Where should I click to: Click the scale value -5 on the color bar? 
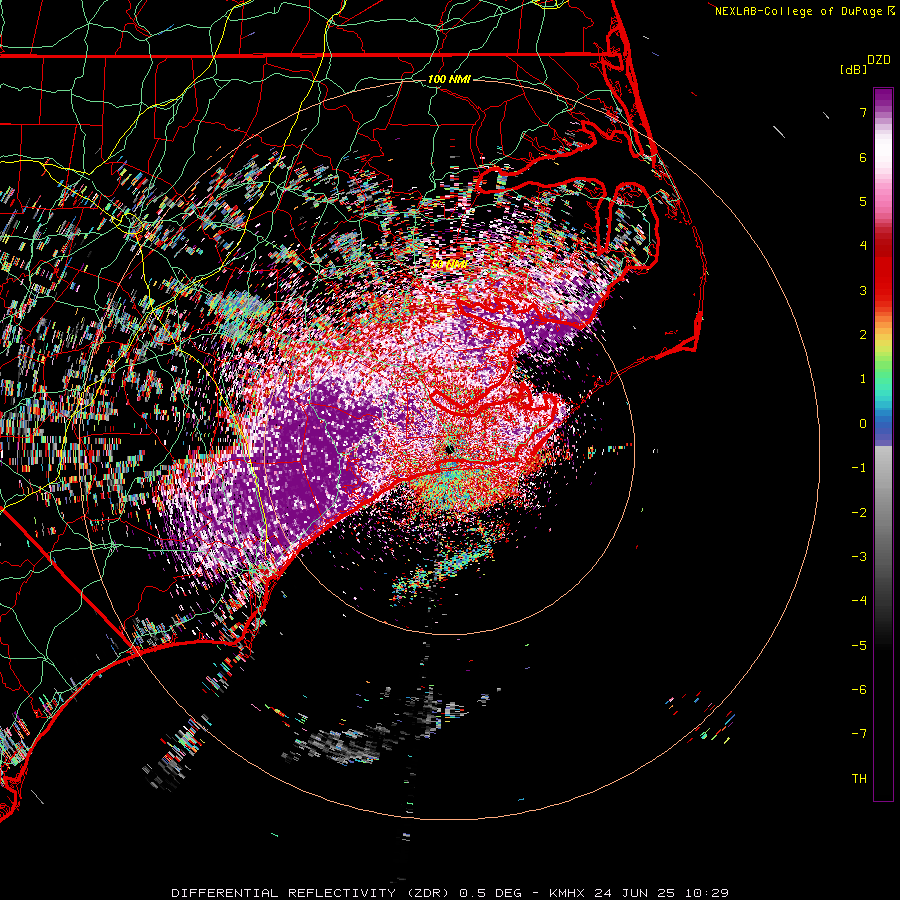[x=859, y=646]
